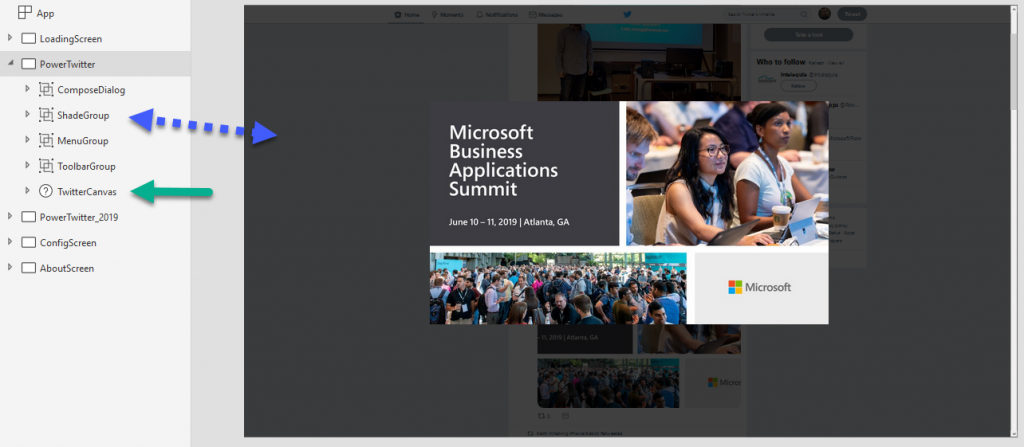Expand the ShadeGroup arrow
This screenshot has width=1024, height=447.
[x=28, y=115]
